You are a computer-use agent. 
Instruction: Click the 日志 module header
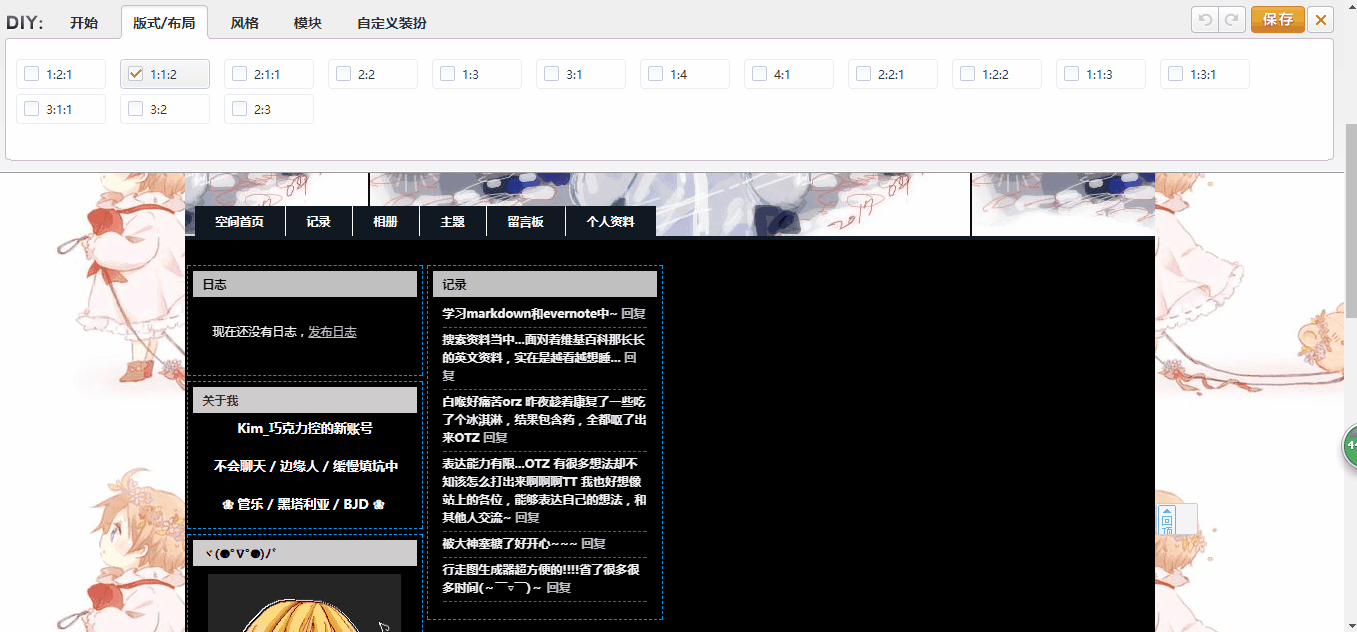pos(305,284)
